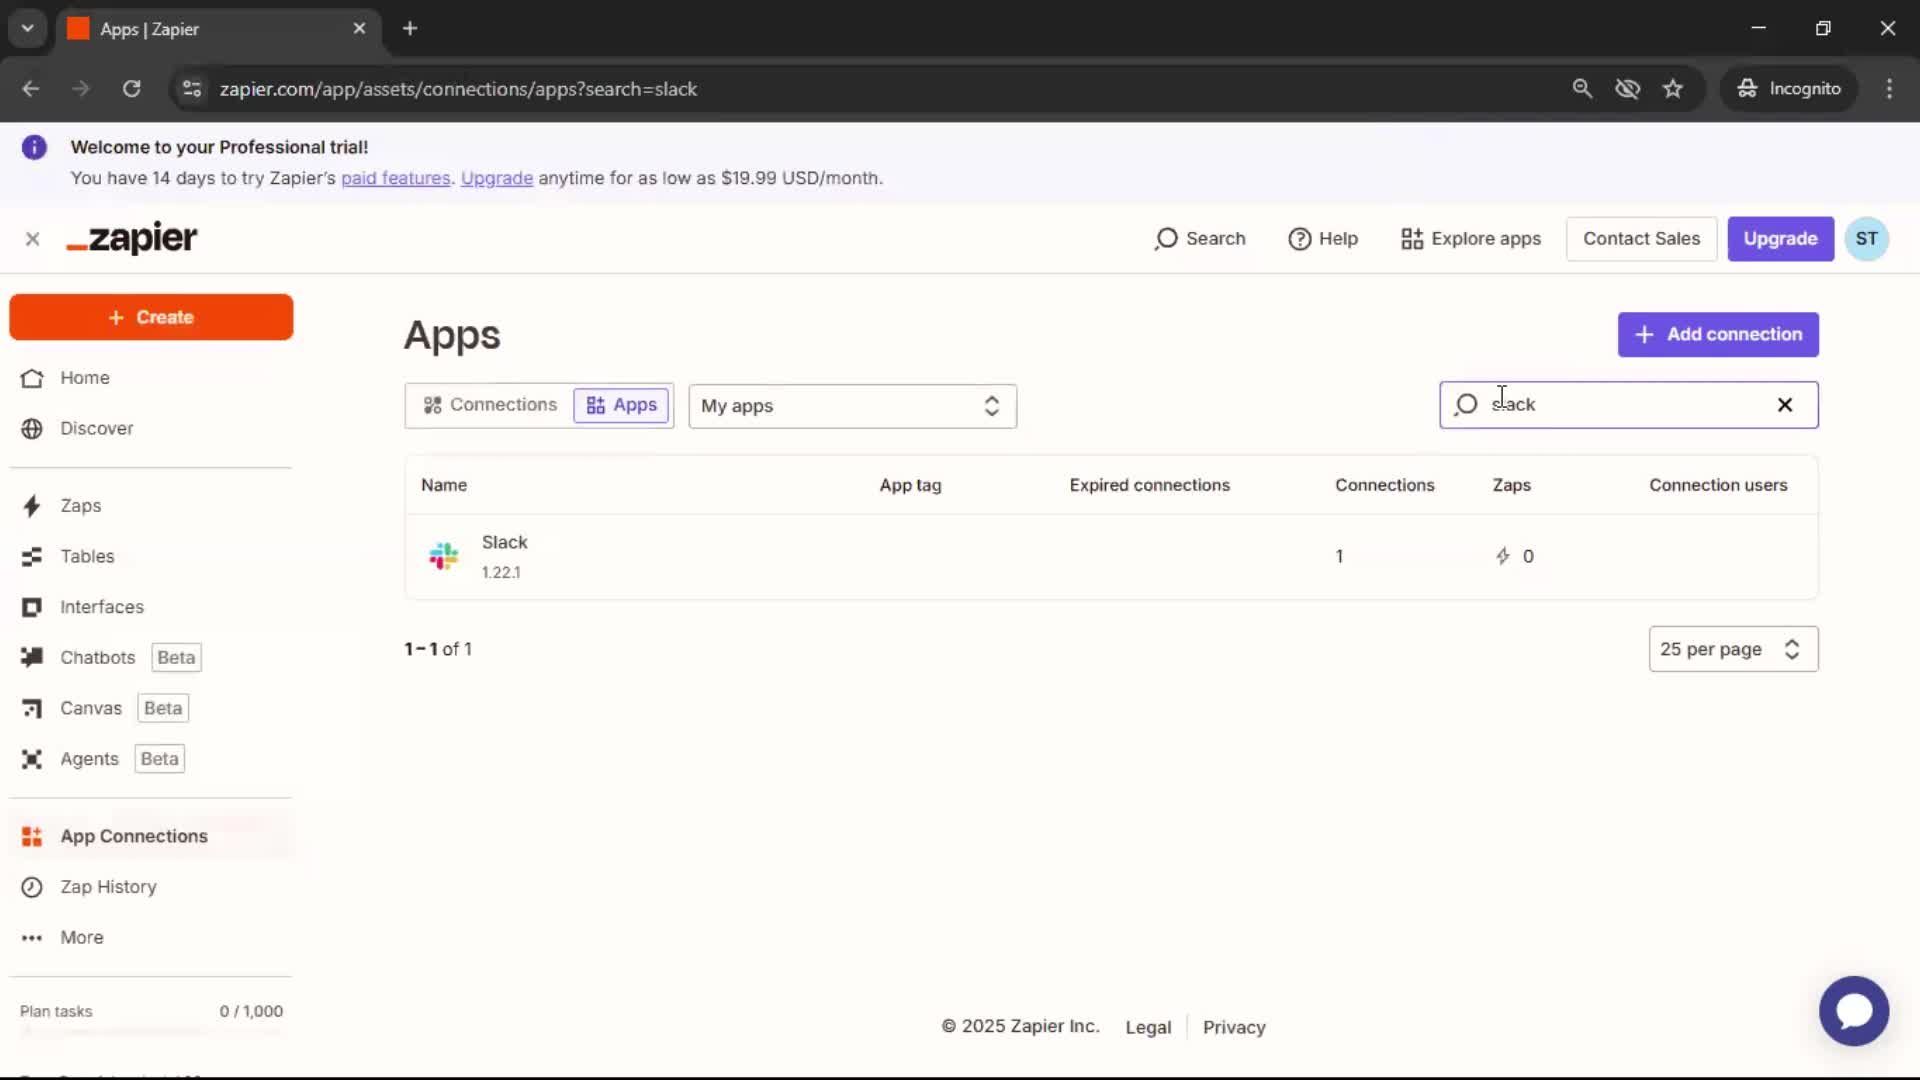Click the Upgrade link in the trial banner
The image size is (1920, 1080).
tap(496, 178)
